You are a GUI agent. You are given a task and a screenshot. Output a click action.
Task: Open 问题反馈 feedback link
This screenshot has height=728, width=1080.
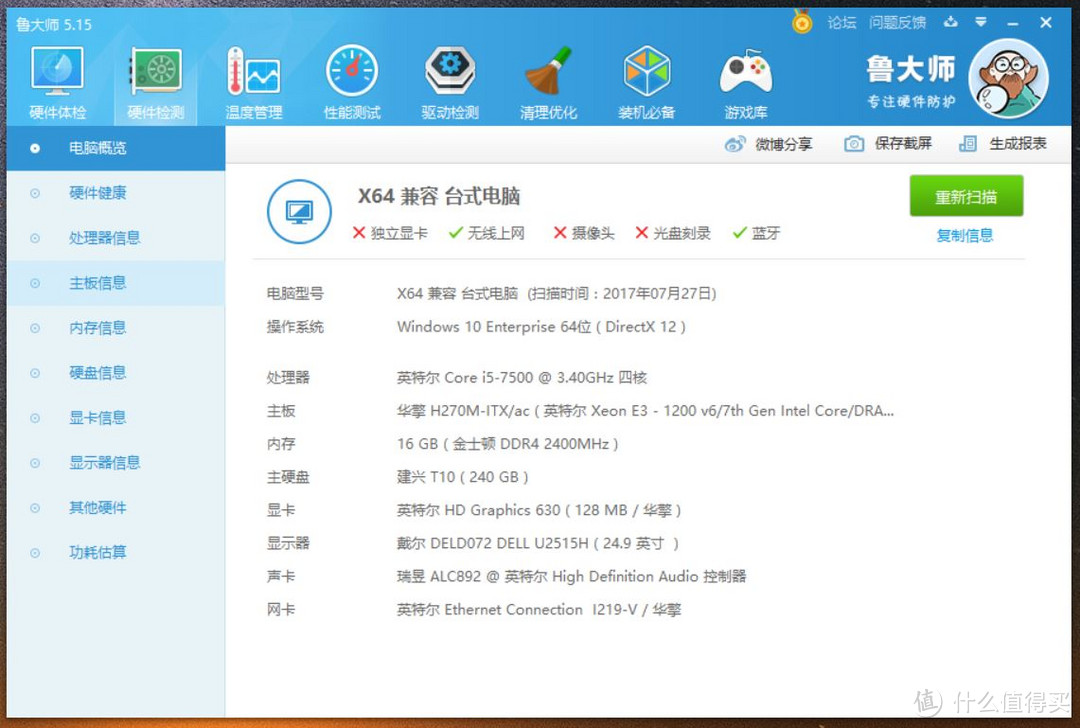[897, 23]
